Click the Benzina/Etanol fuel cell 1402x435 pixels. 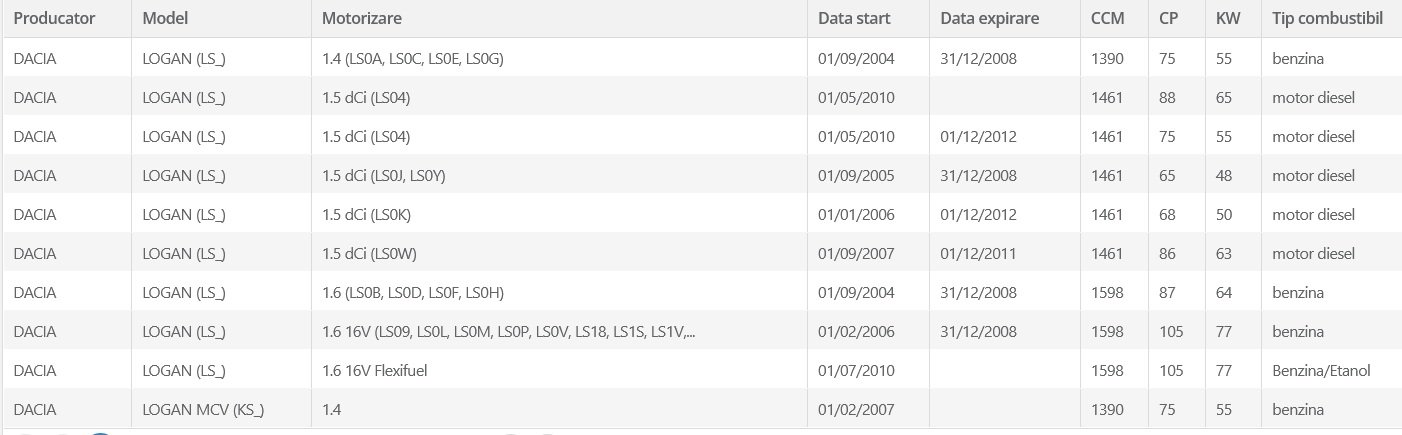pos(1331,370)
